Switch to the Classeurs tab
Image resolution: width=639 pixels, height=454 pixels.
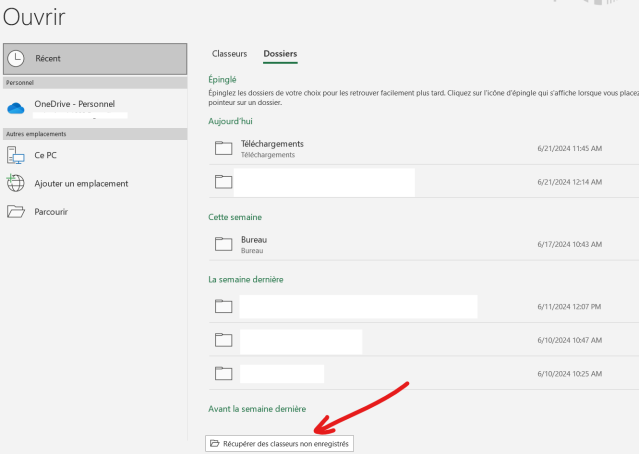click(229, 54)
